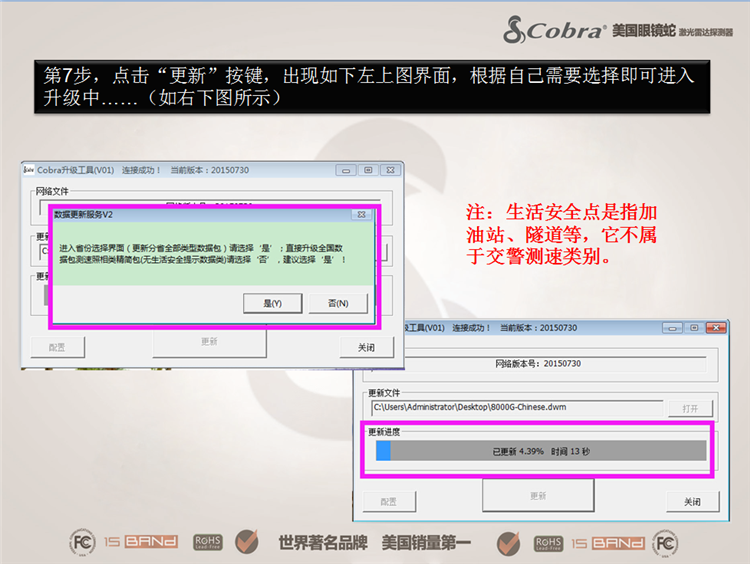Click the left FC certification badge at bottom
Image resolution: width=750 pixels, height=564 pixels.
coord(82,542)
